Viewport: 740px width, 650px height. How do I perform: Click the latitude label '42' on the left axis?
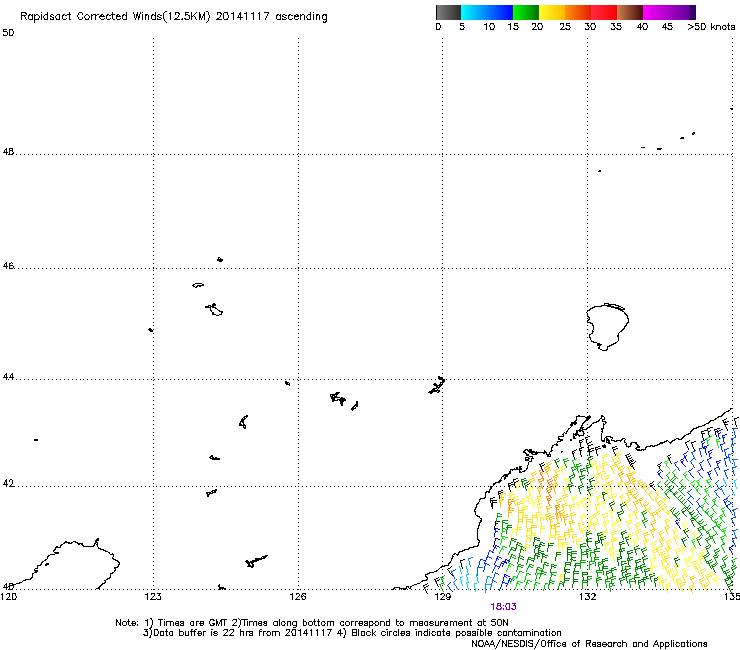(8, 484)
